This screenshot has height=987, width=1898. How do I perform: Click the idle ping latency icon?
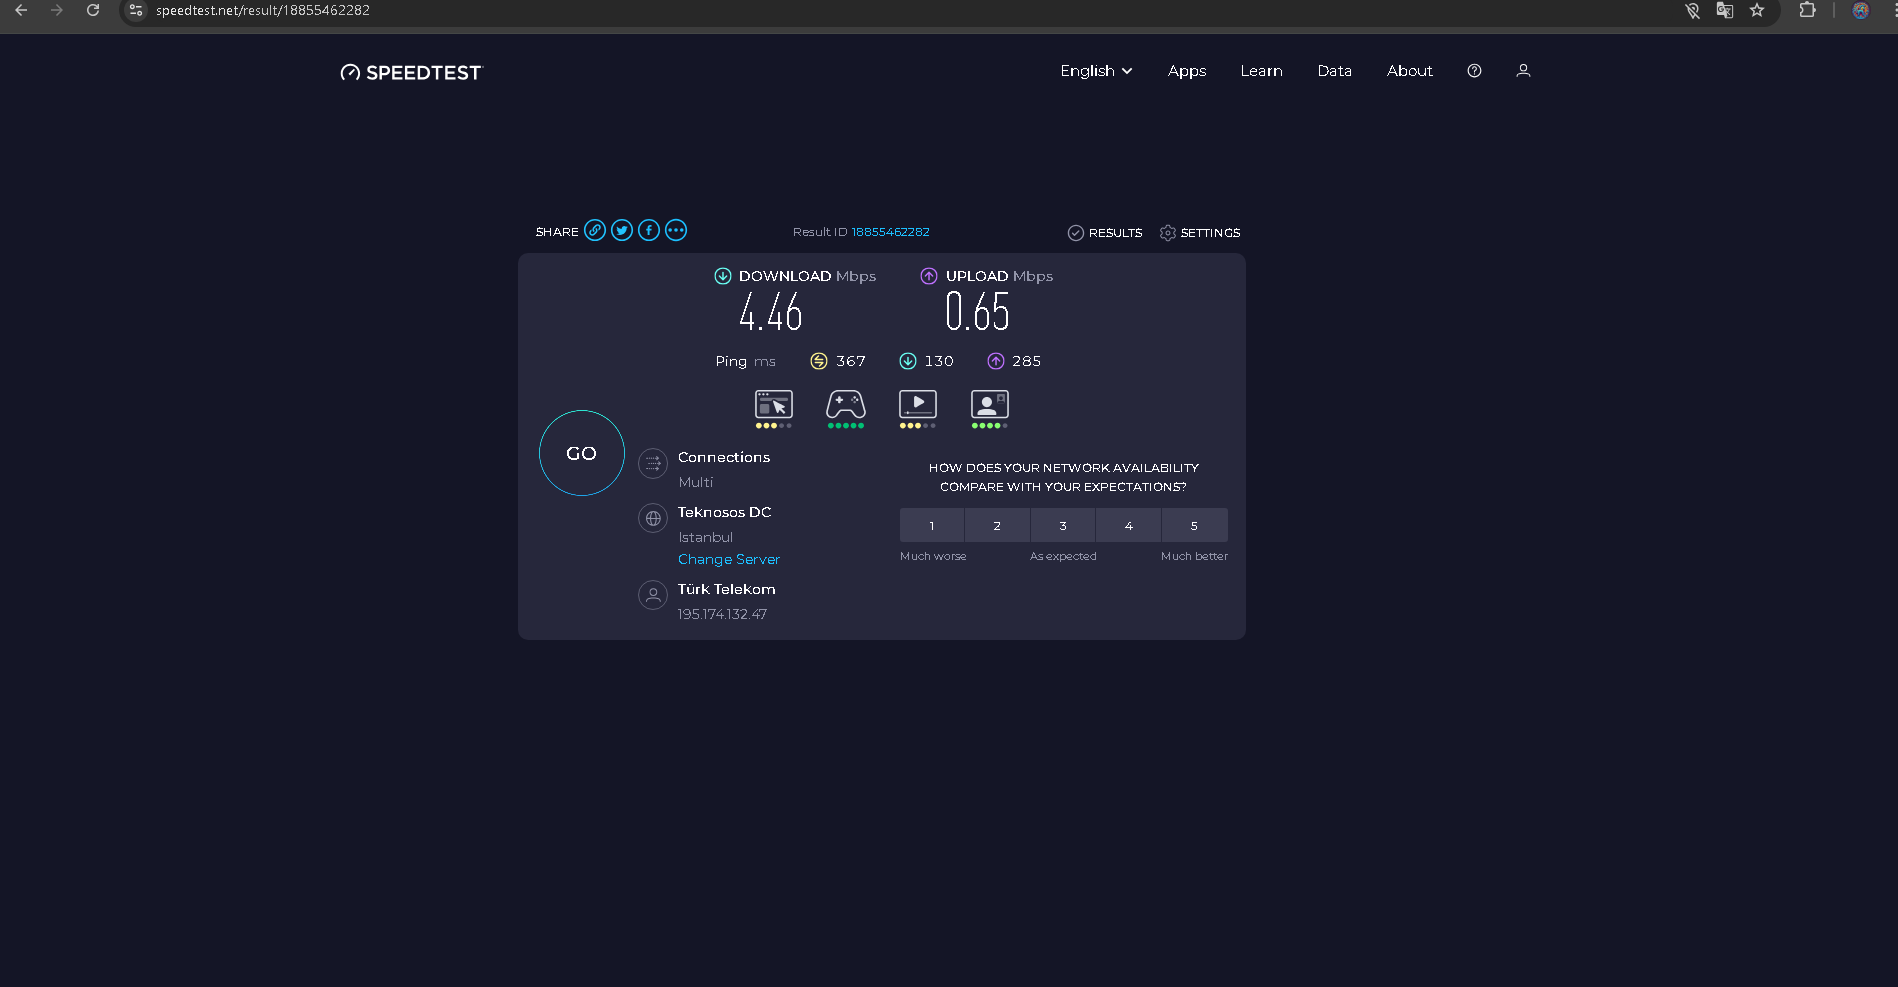point(819,361)
